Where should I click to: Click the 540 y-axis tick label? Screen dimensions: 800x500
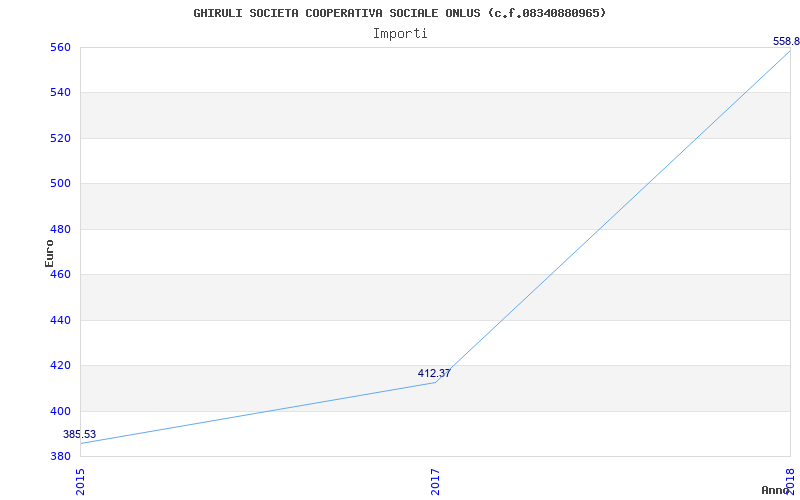pyautogui.click(x=60, y=93)
